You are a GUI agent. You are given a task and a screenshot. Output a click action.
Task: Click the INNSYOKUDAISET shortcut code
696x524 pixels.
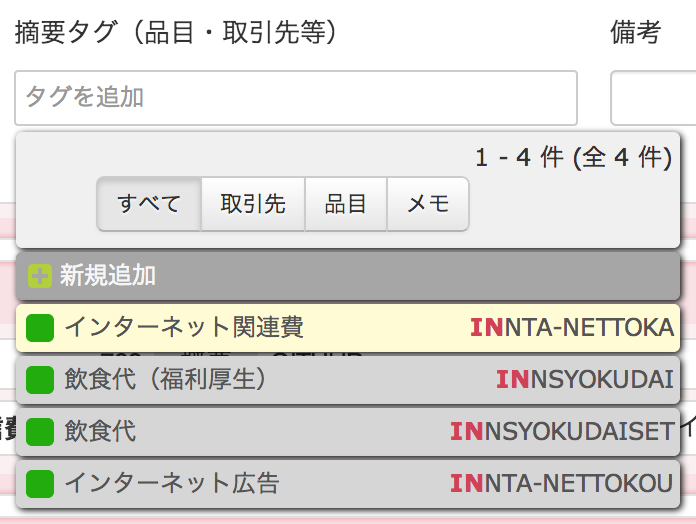[562, 432]
